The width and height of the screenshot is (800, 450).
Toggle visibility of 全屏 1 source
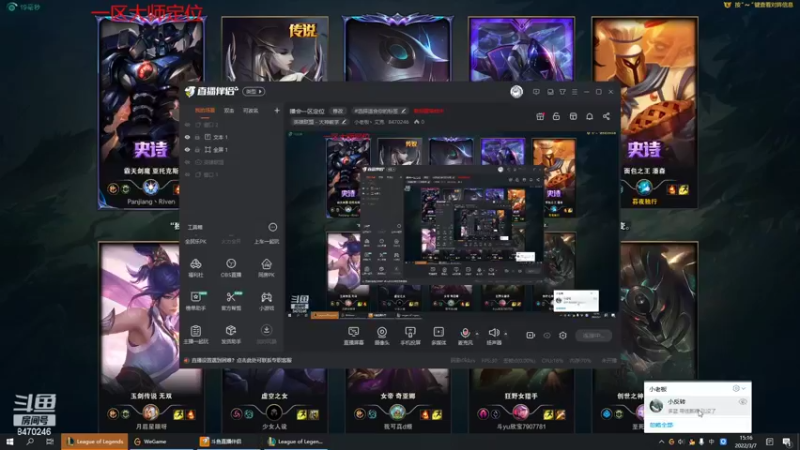[187, 150]
